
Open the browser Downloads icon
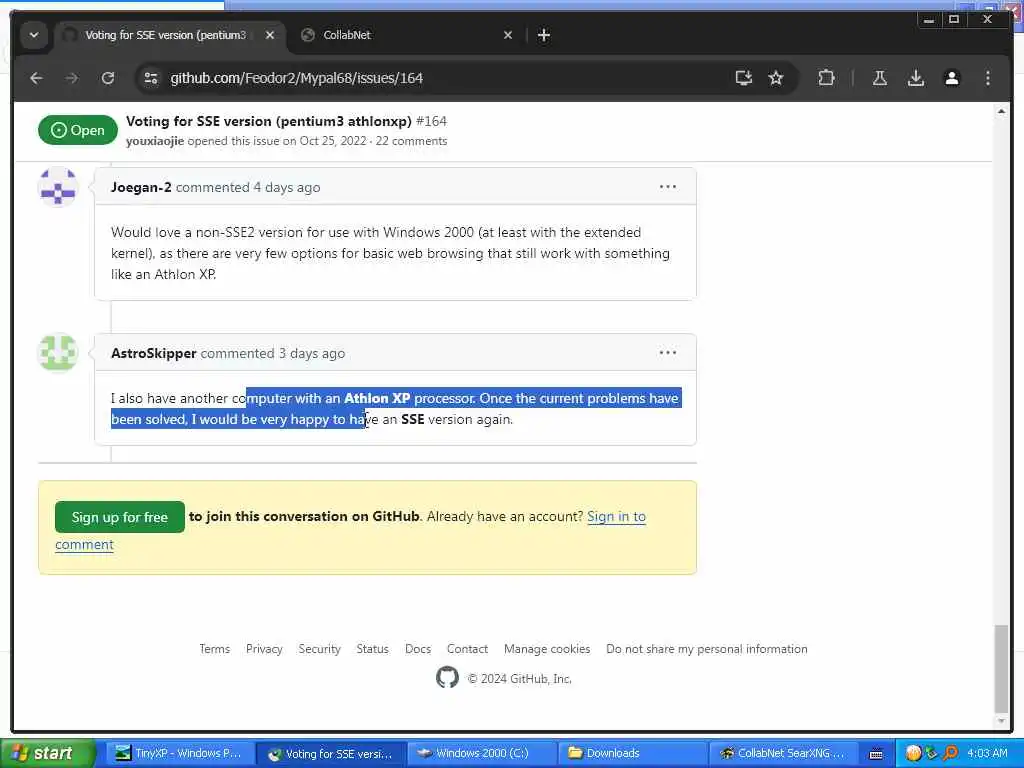[x=916, y=78]
